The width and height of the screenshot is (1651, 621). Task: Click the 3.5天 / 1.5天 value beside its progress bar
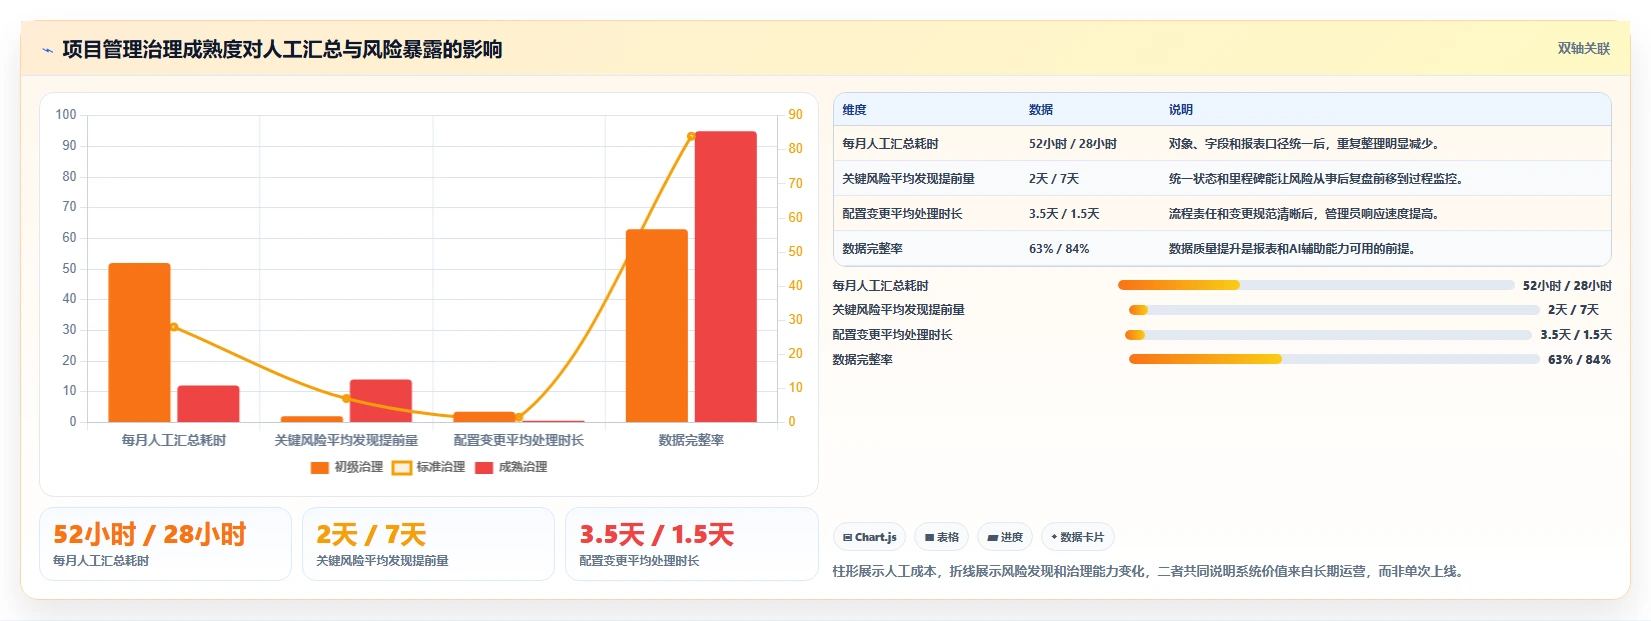(x=1576, y=335)
